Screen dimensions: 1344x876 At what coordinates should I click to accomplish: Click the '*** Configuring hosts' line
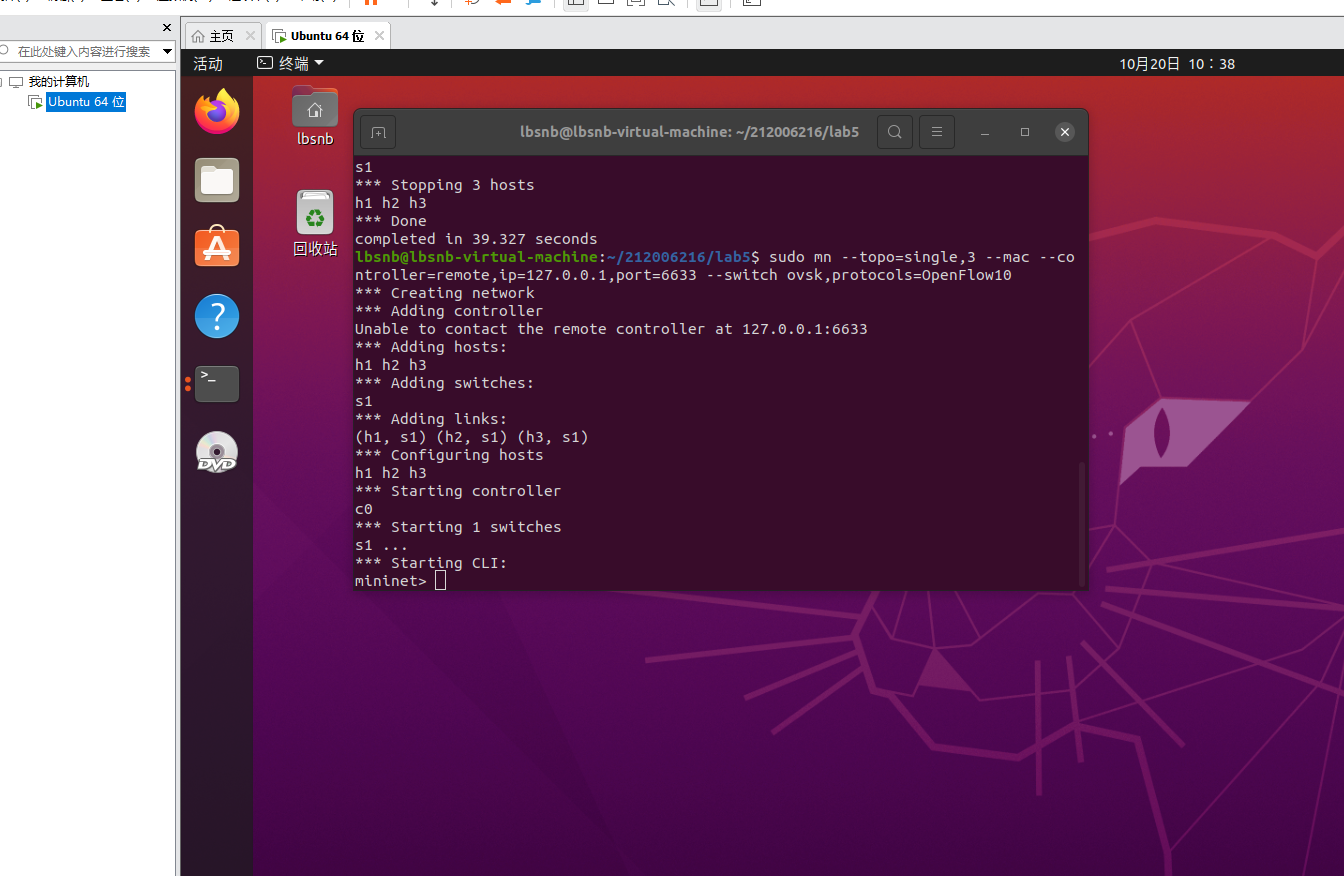[449, 455]
